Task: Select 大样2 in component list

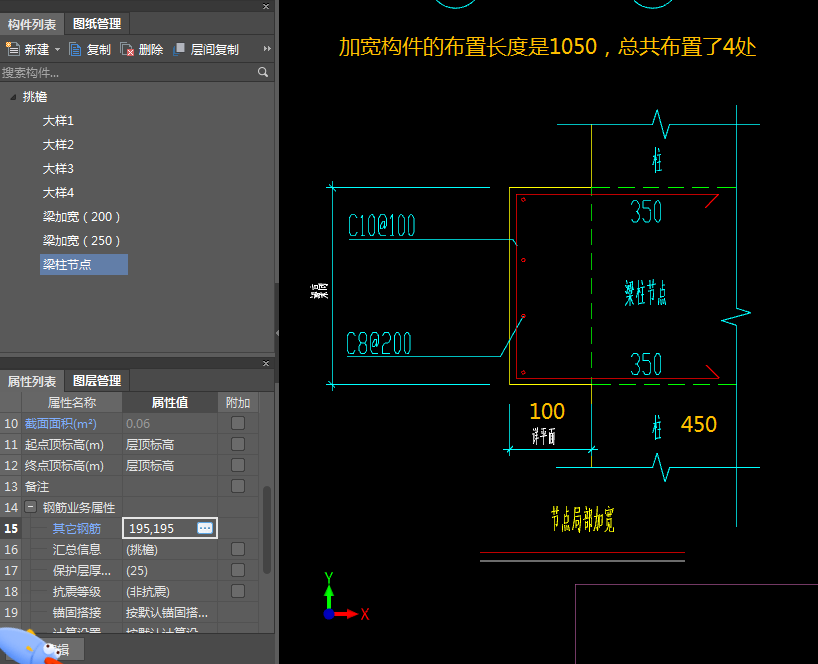Action: [58, 145]
